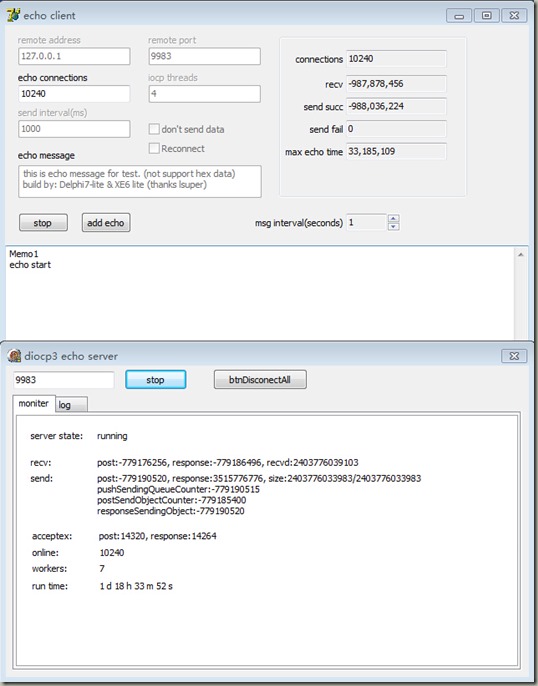
Task: Click the msg interval seconds field
Action: [x=367, y=222]
